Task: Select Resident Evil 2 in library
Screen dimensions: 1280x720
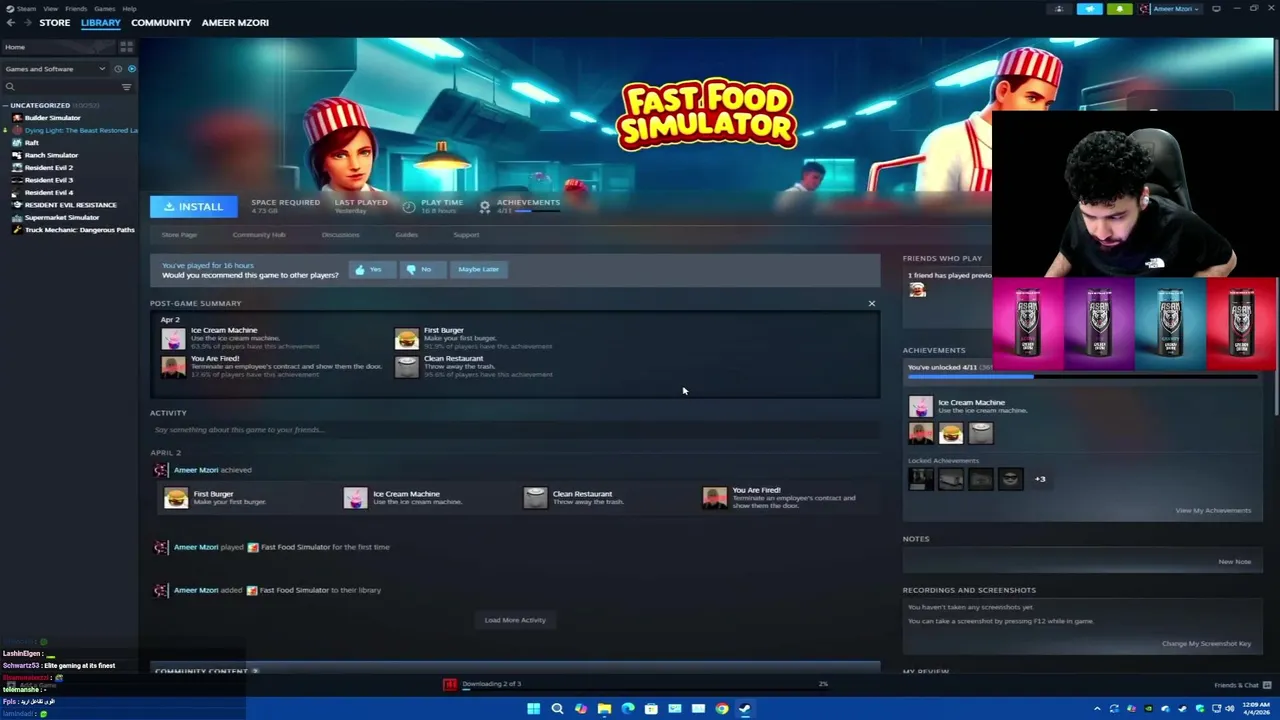Action: coord(48,167)
